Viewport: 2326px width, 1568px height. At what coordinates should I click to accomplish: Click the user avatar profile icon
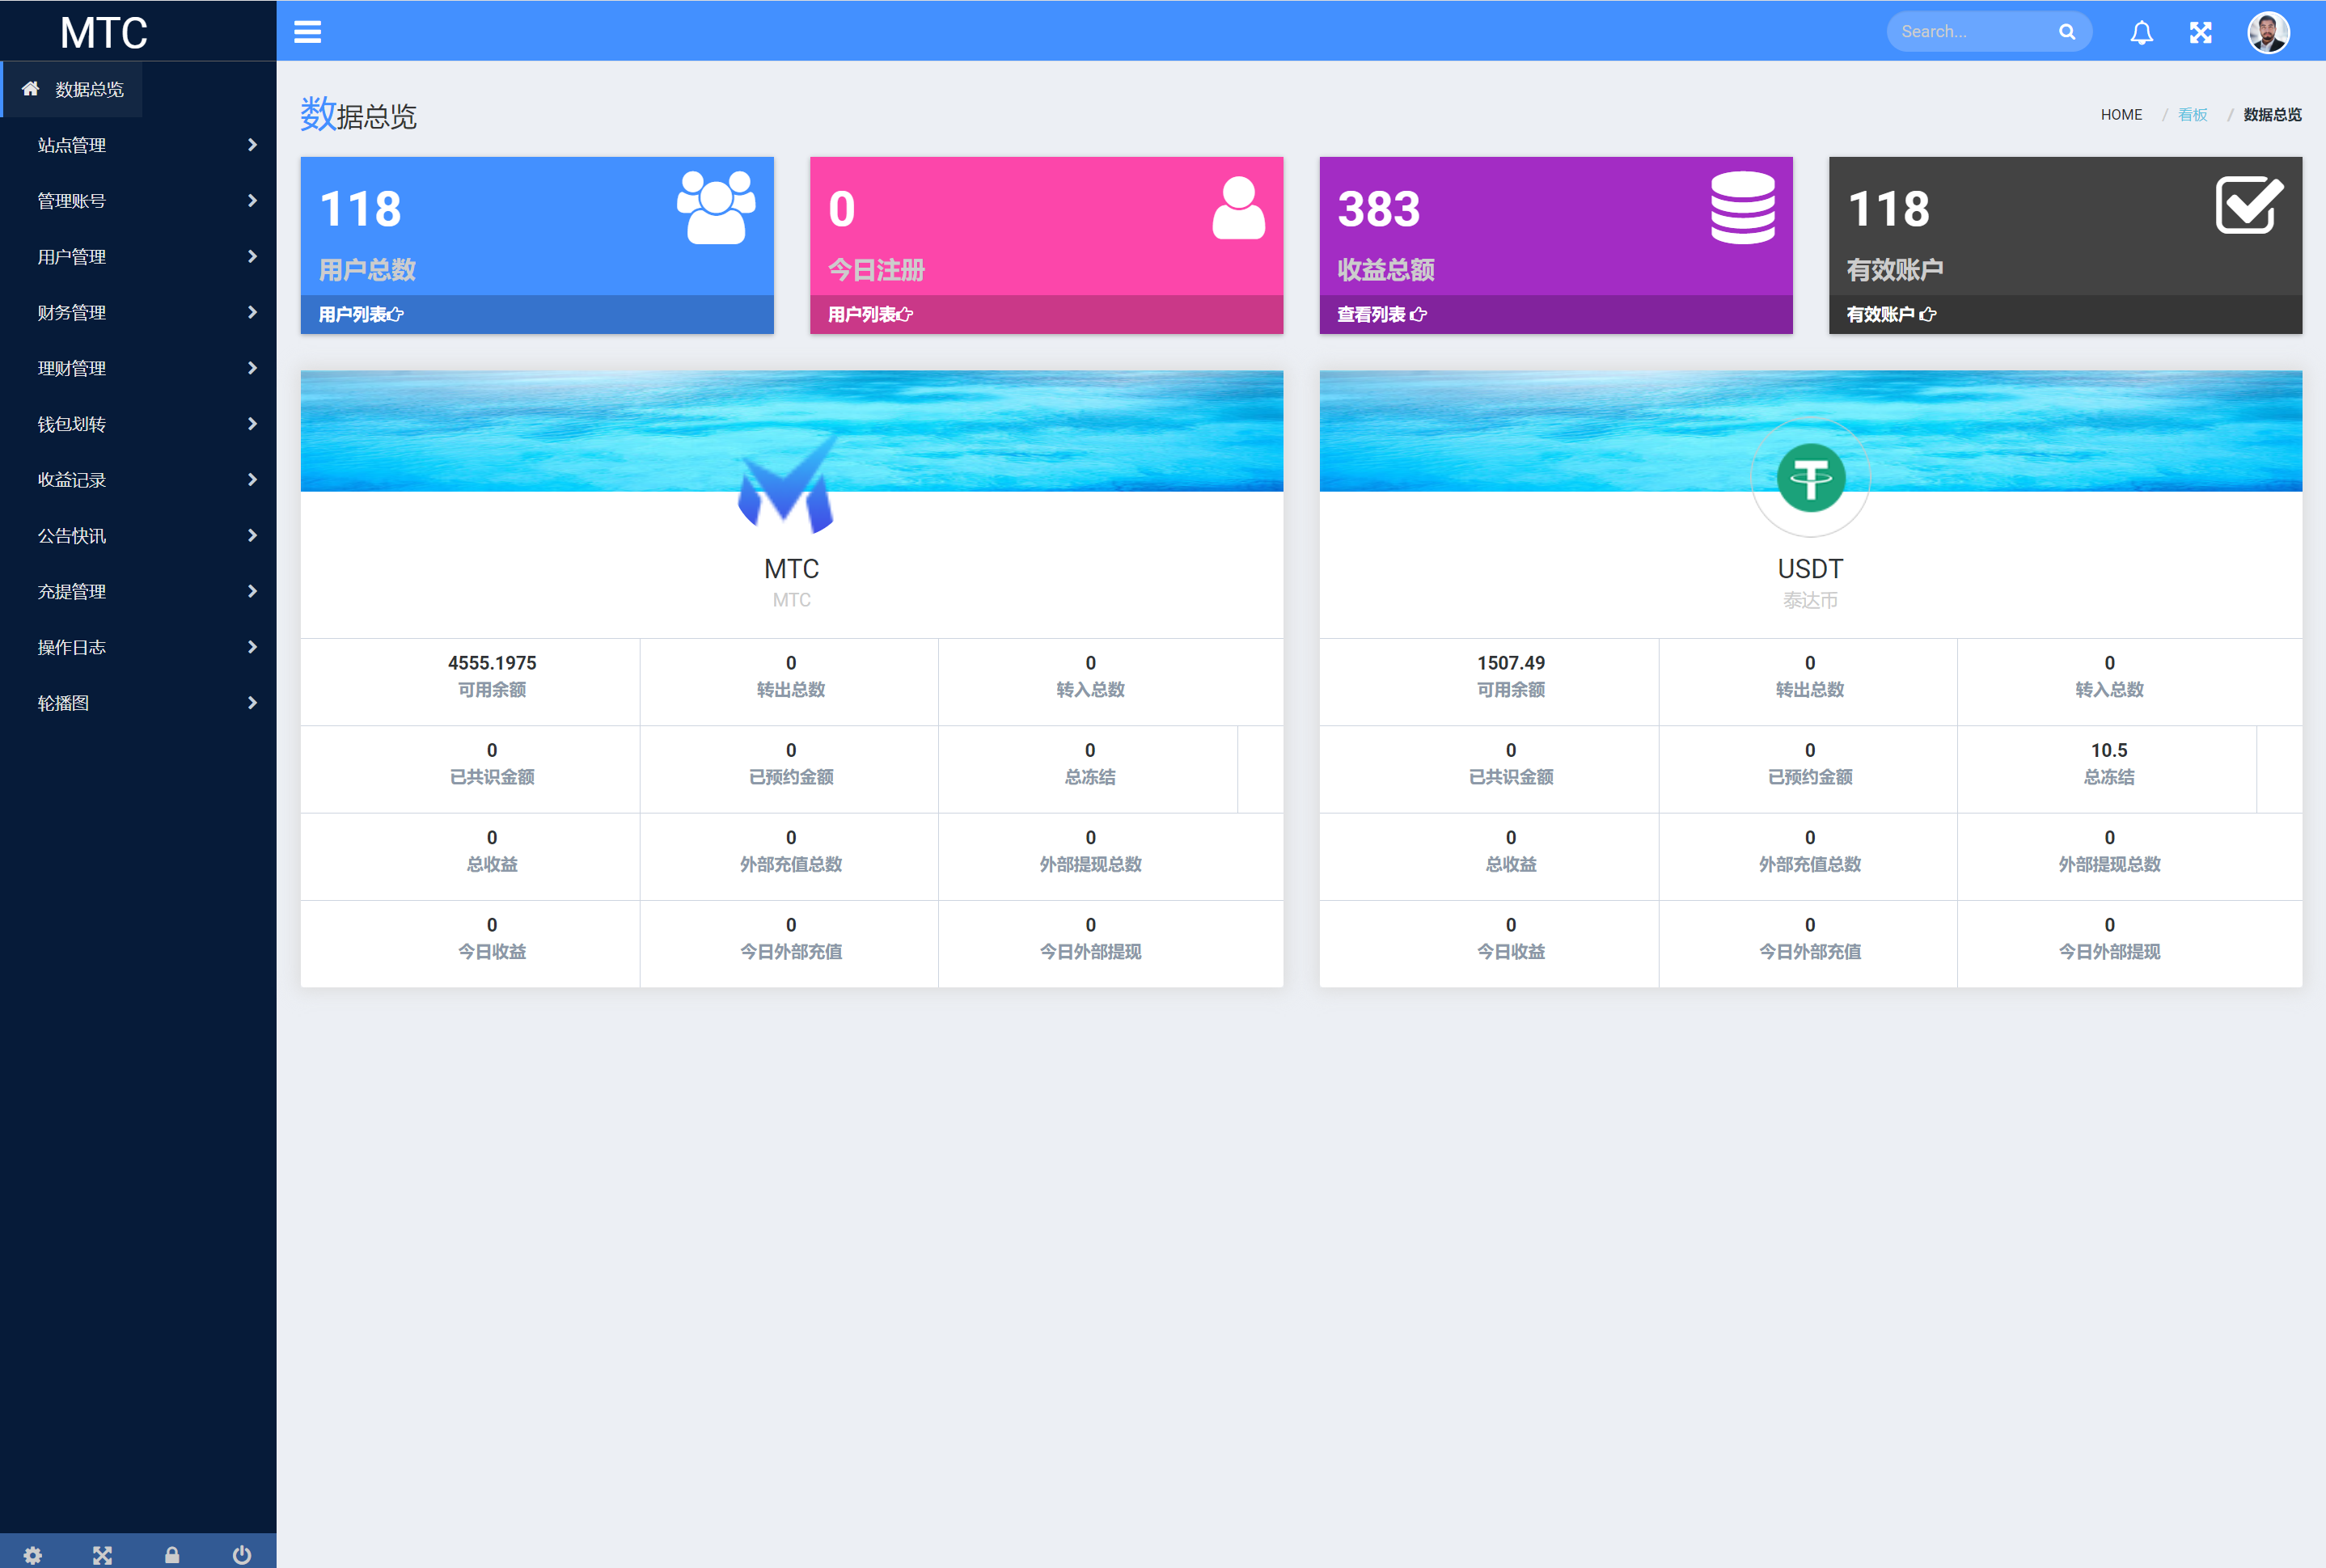click(x=2269, y=30)
